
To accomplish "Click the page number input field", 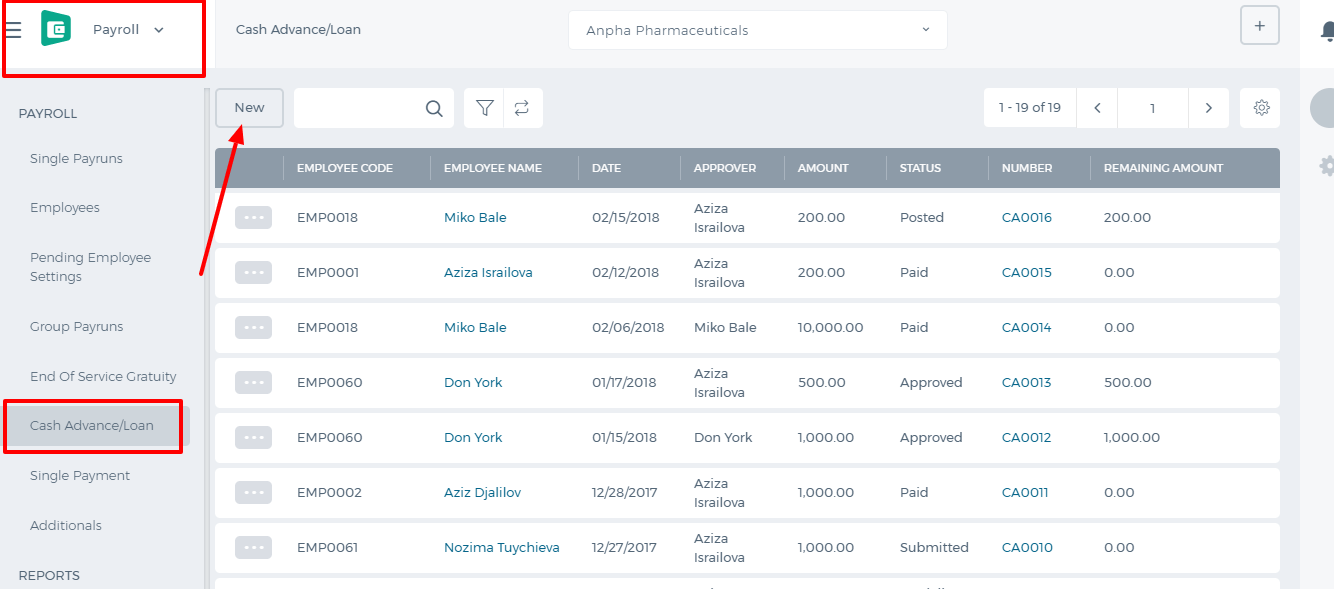I will coord(1153,108).
